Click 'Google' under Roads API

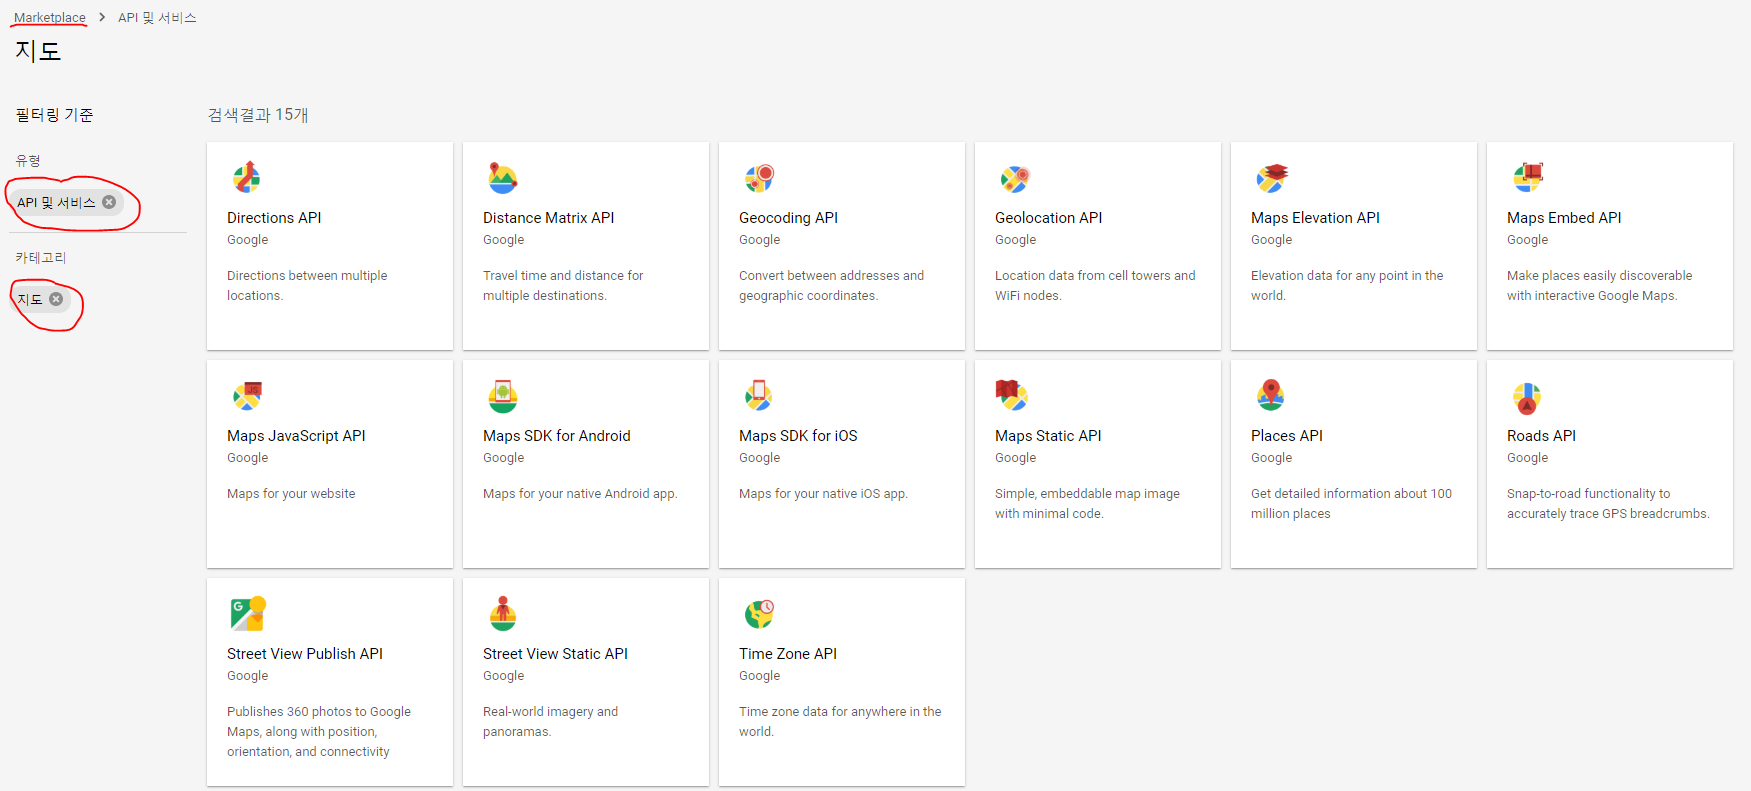pyautogui.click(x=1527, y=458)
